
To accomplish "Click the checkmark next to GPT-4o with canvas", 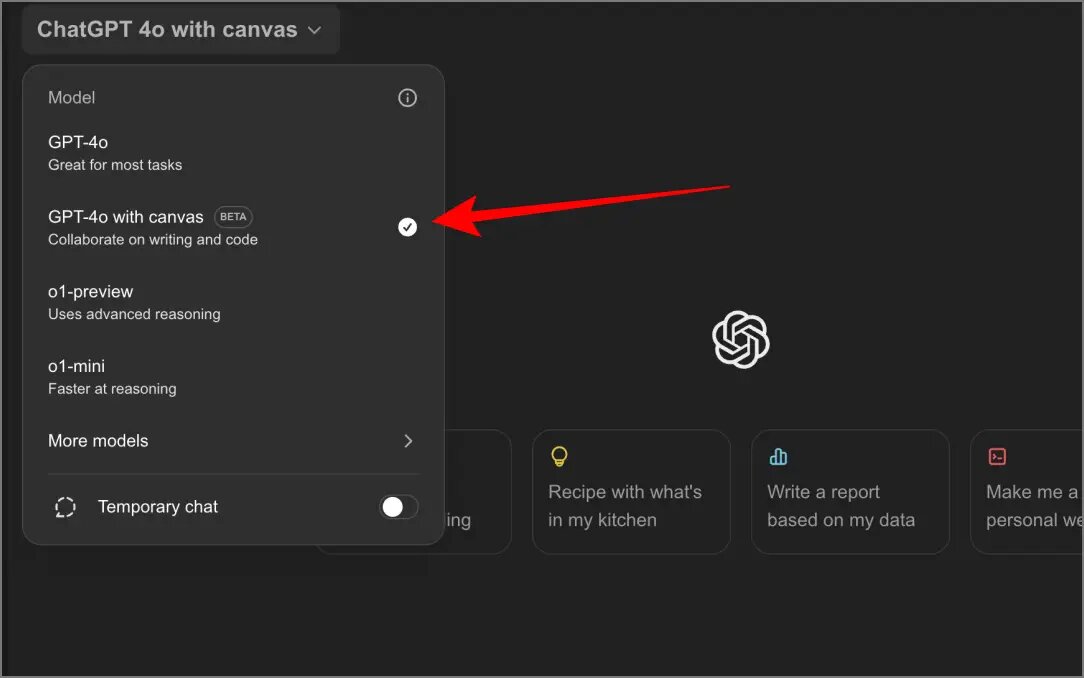I will point(407,227).
